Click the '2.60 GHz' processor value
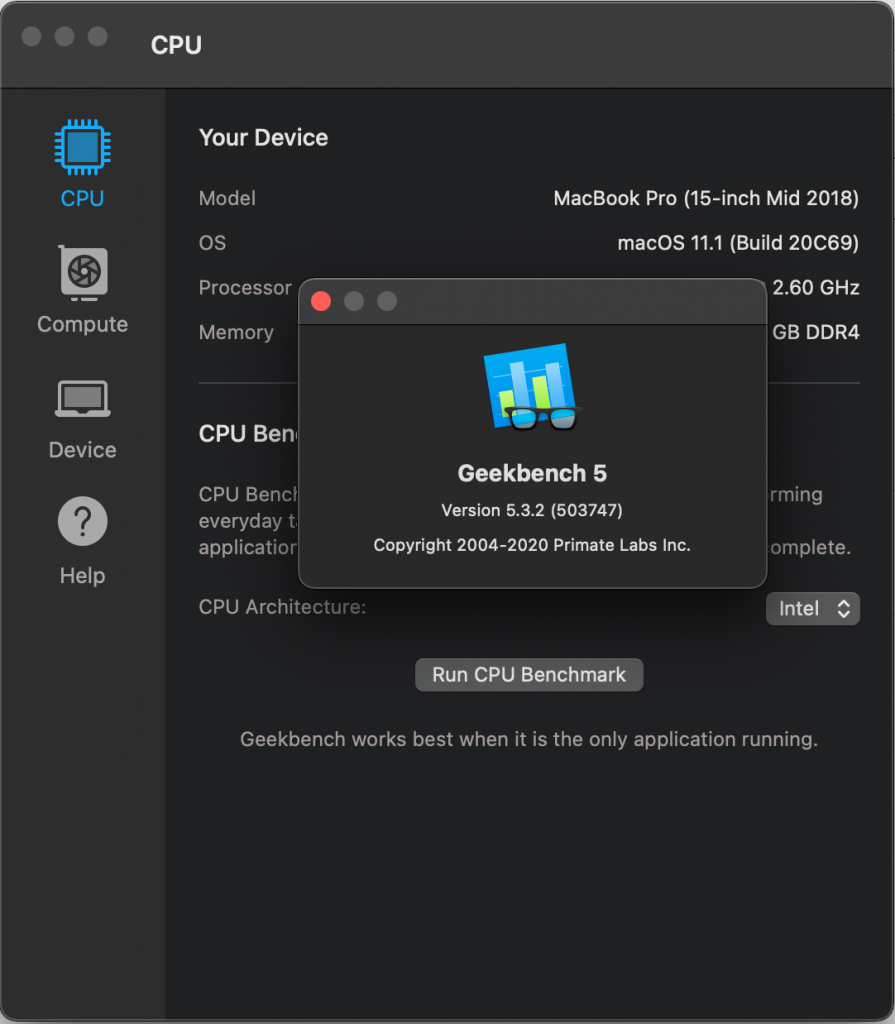895x1024 pixels. (816, 287)
